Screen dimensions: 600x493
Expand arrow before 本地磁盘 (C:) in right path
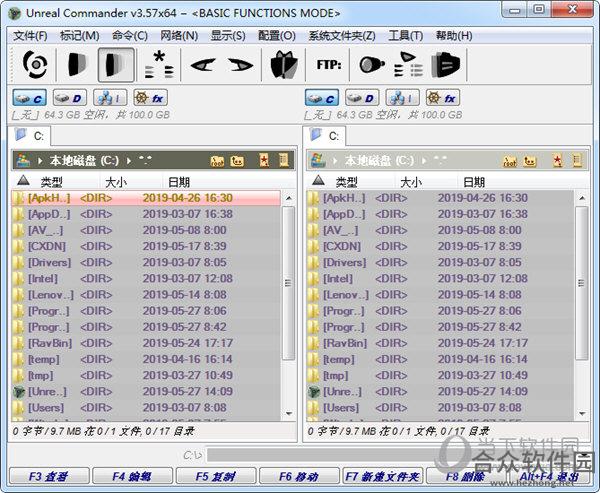335,161
